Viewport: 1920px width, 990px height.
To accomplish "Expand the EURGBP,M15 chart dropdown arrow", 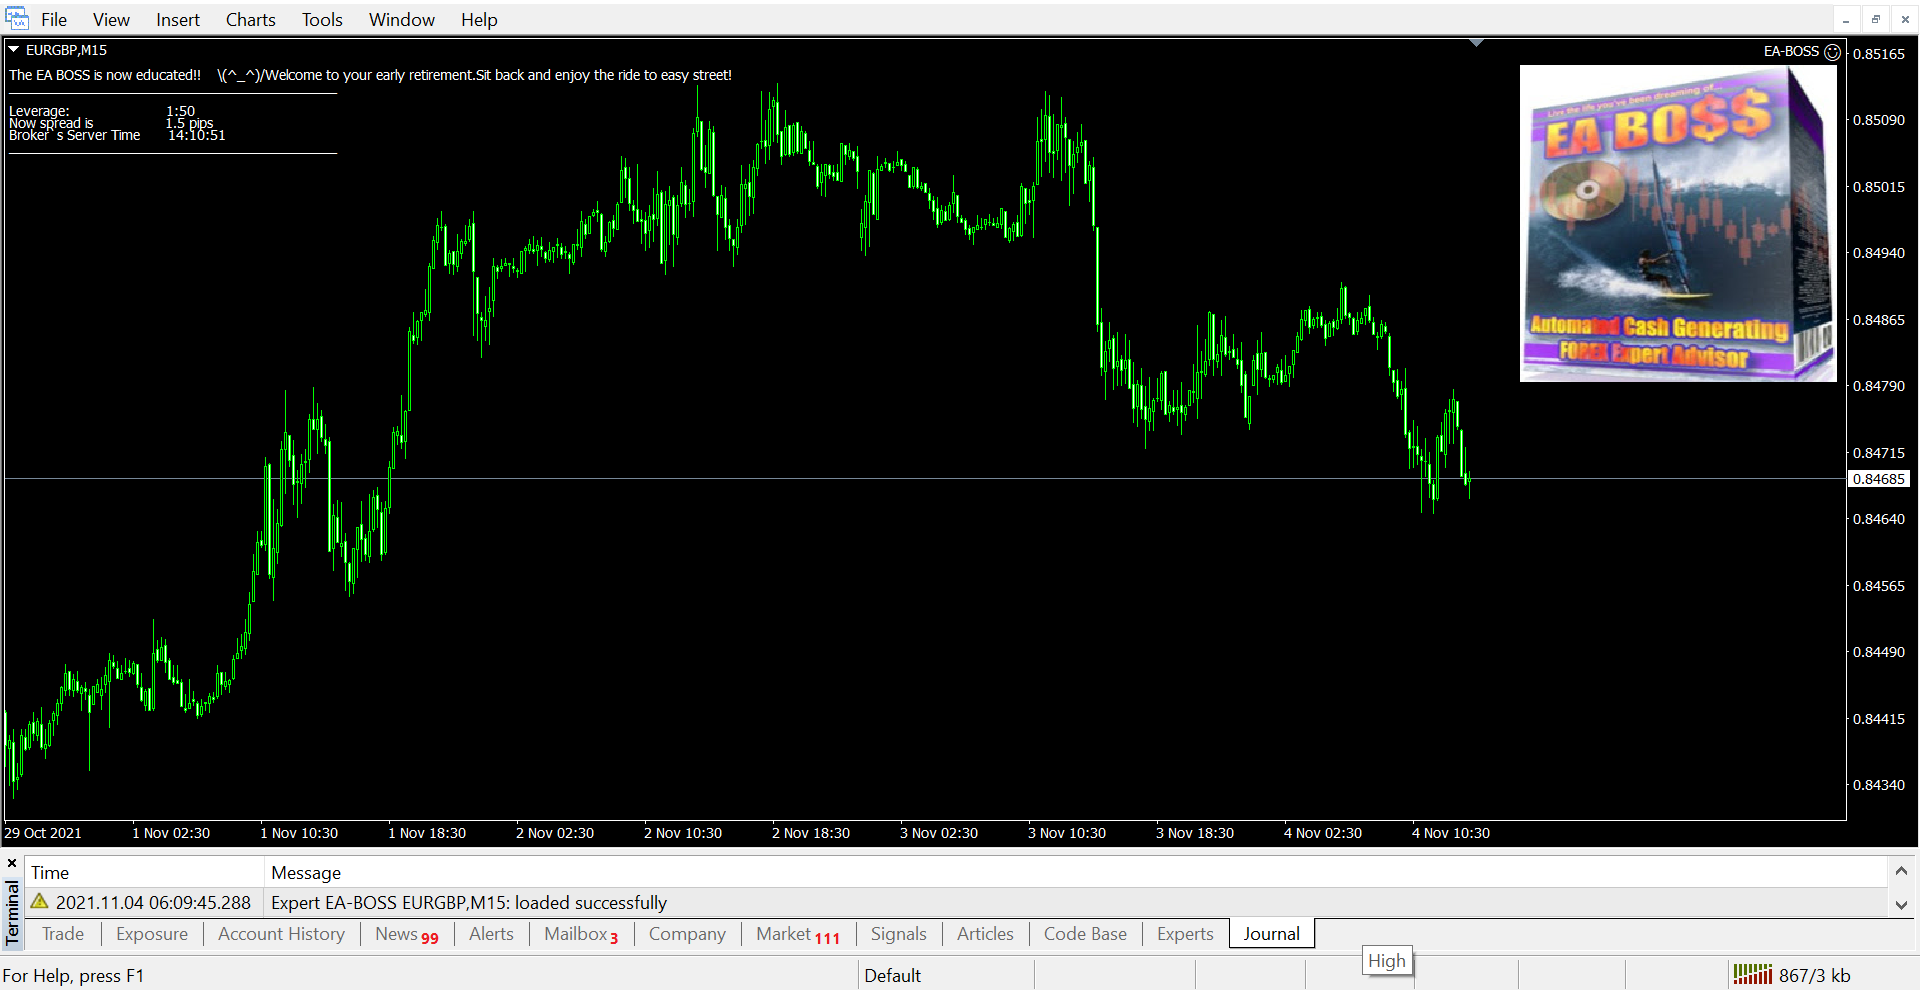I will pos(14,50).
